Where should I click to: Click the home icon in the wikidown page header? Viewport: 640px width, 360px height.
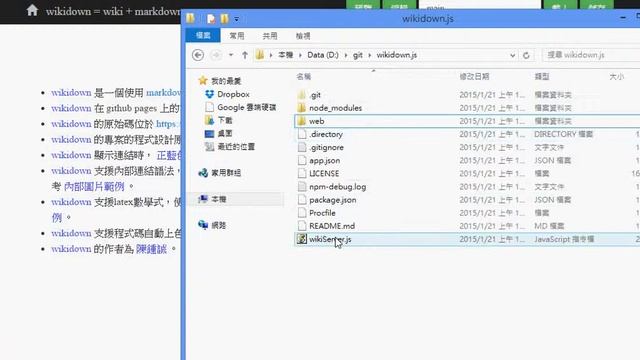(32, 10)
